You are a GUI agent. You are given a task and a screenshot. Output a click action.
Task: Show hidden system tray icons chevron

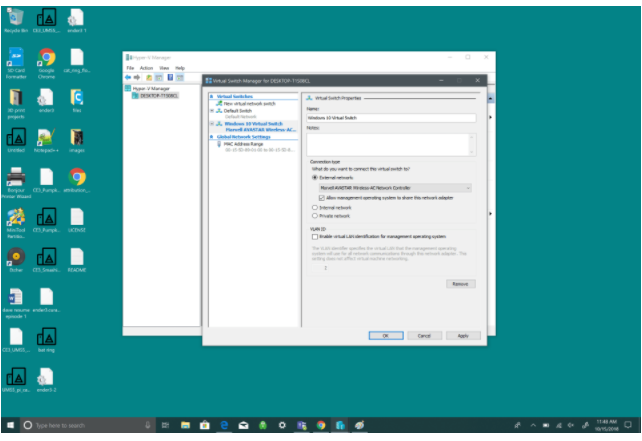(533, 425)
